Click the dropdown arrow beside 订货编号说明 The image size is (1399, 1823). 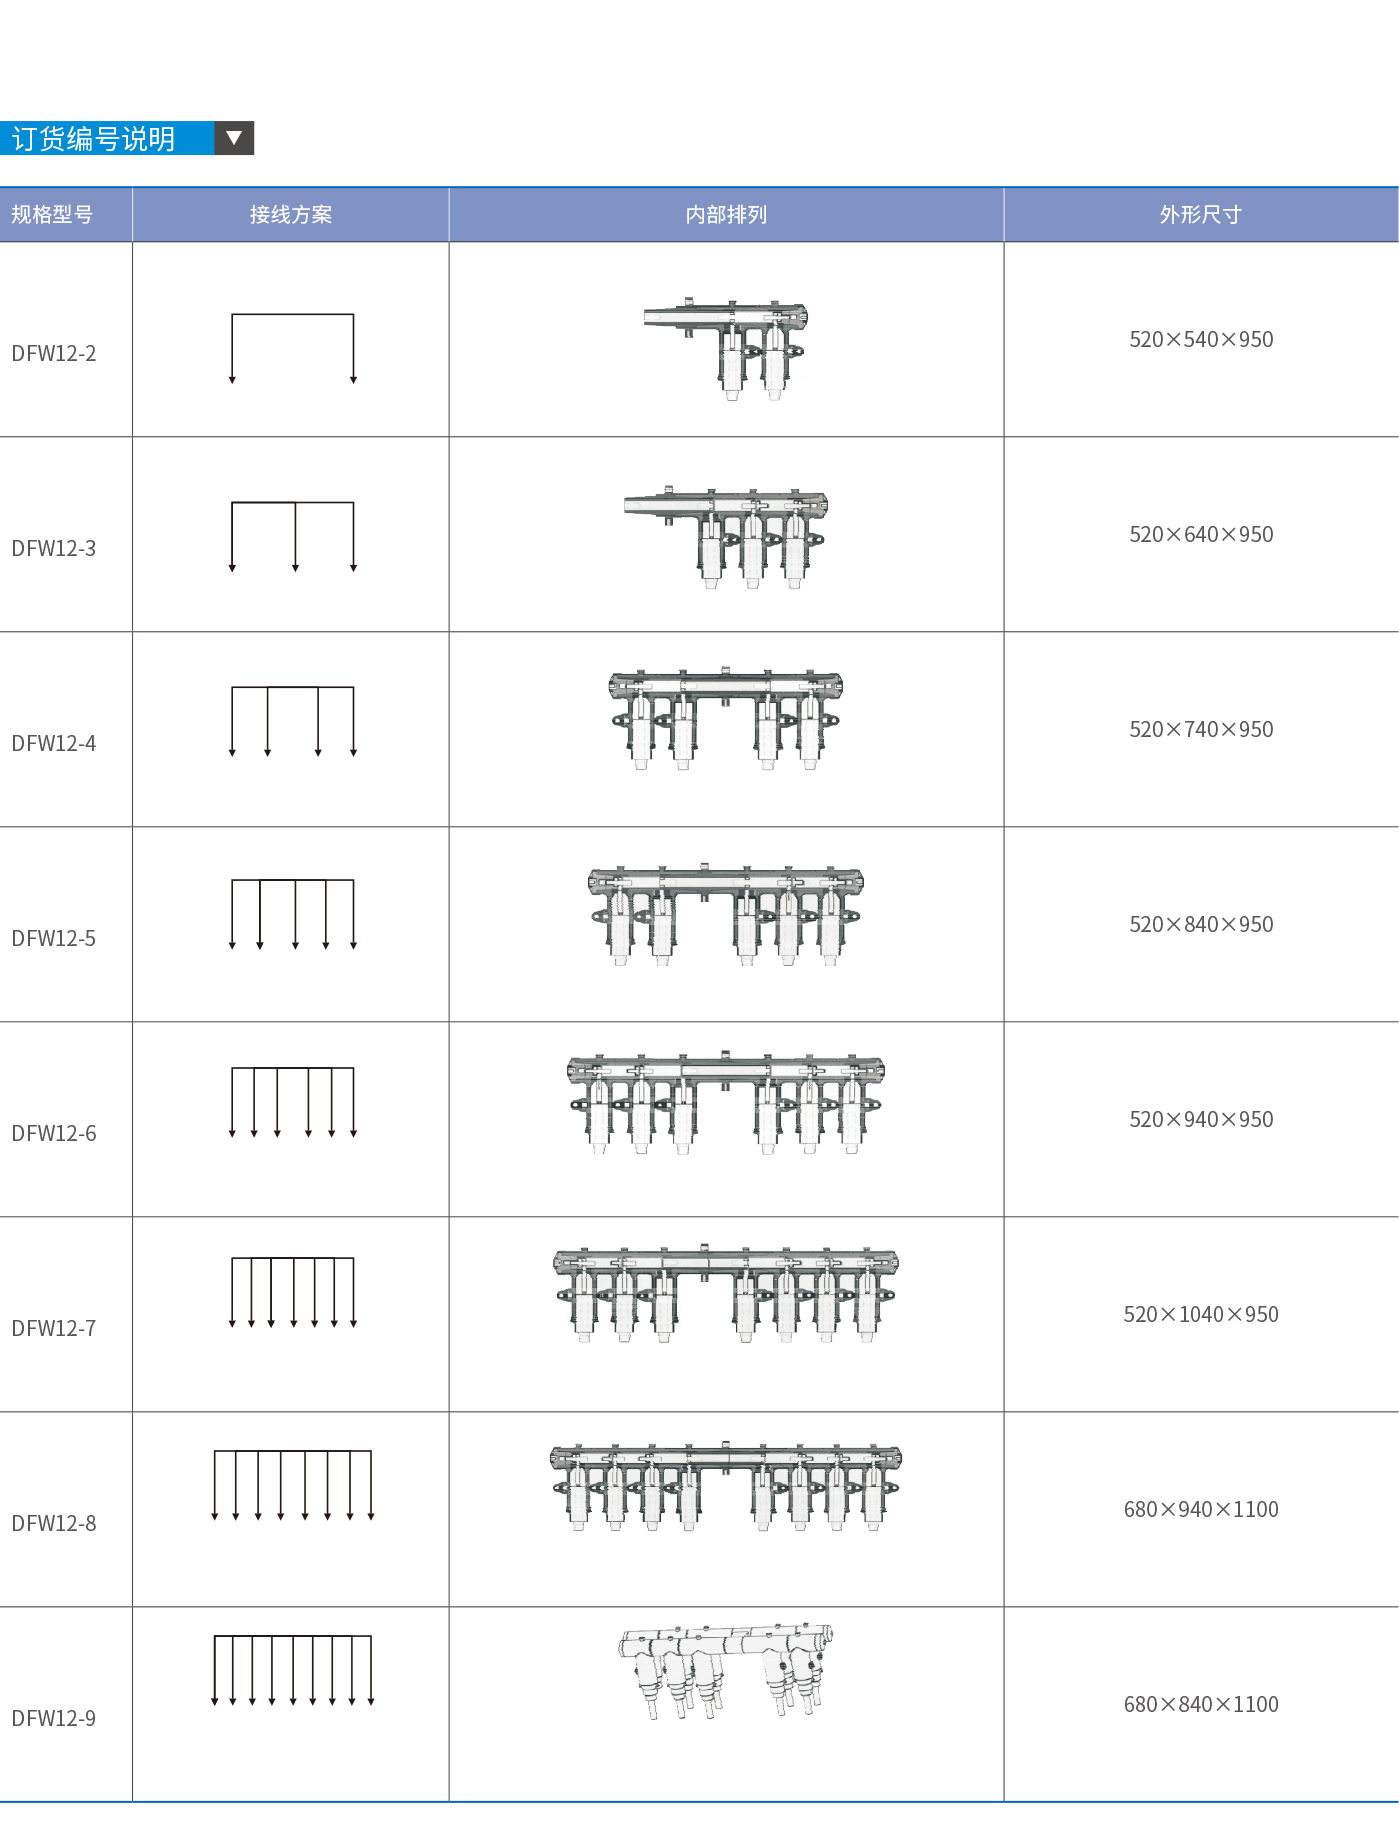234,138
